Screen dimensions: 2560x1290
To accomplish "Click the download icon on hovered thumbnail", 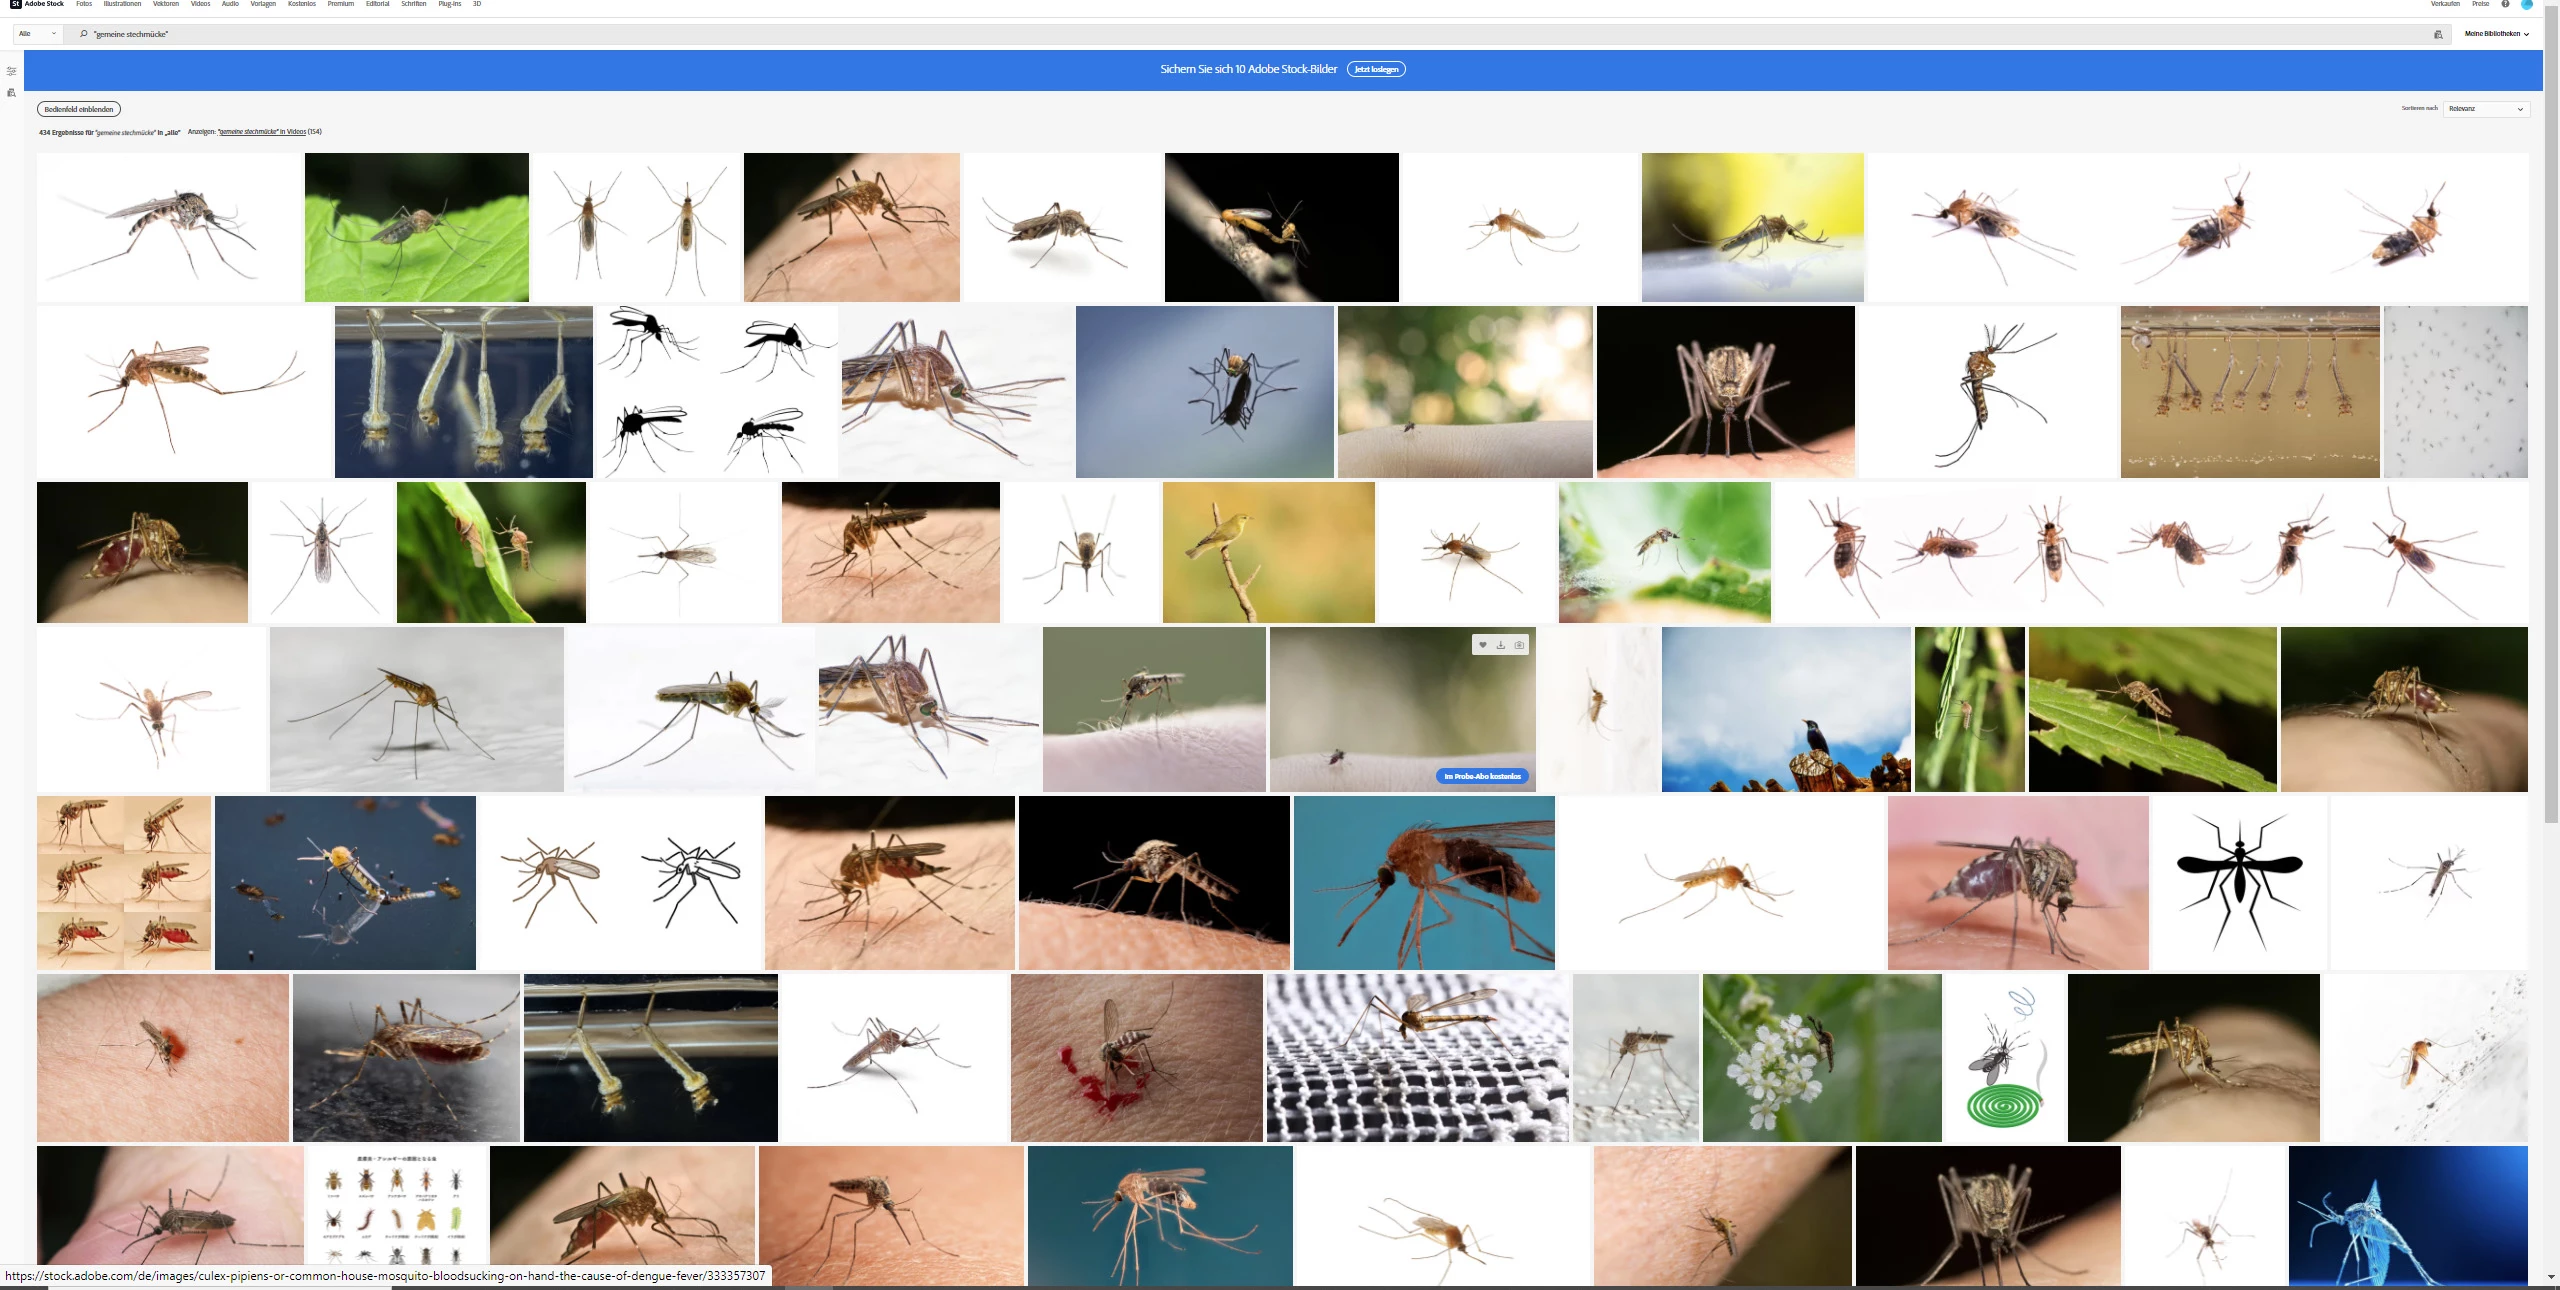I will coord(1501,645).
